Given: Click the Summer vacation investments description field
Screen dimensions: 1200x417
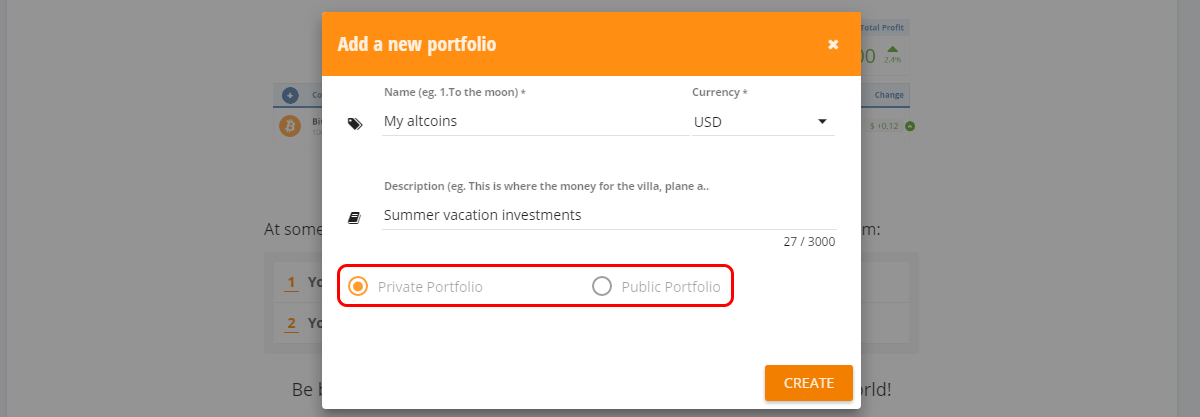Looking at the screenshot, I should click(x=608, y=215).
